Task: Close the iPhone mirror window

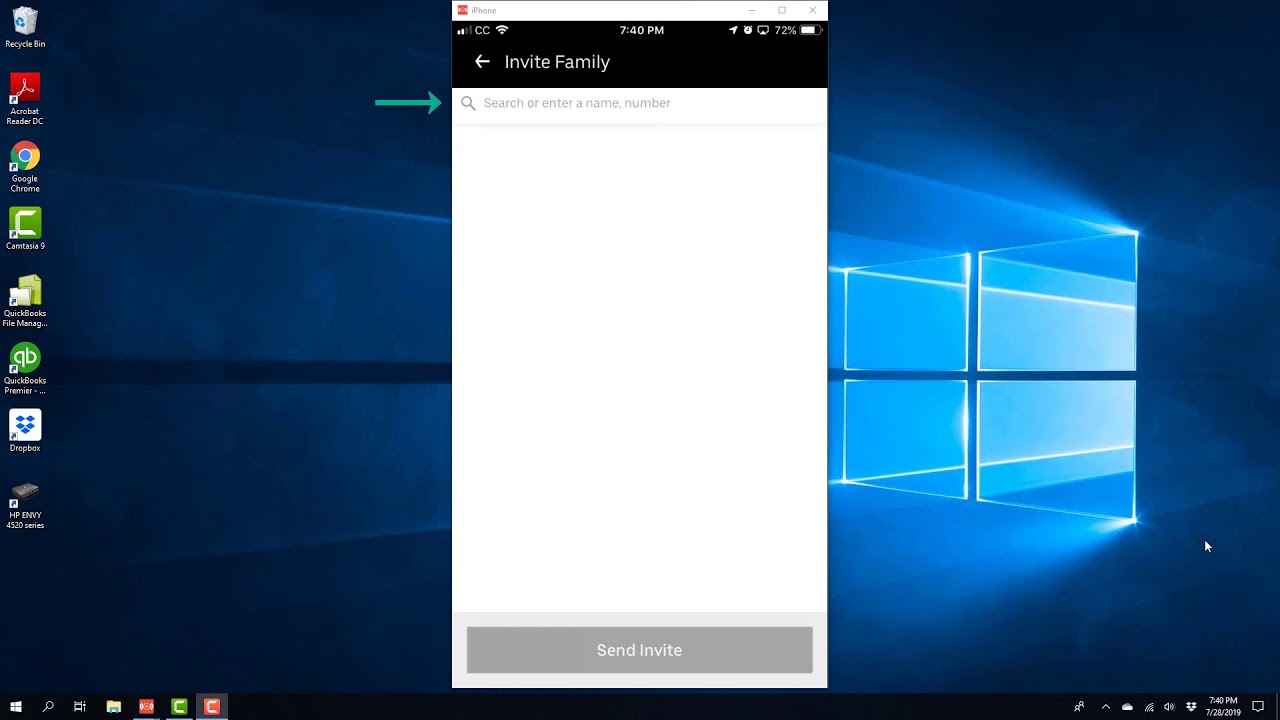Action: point(812,10)
